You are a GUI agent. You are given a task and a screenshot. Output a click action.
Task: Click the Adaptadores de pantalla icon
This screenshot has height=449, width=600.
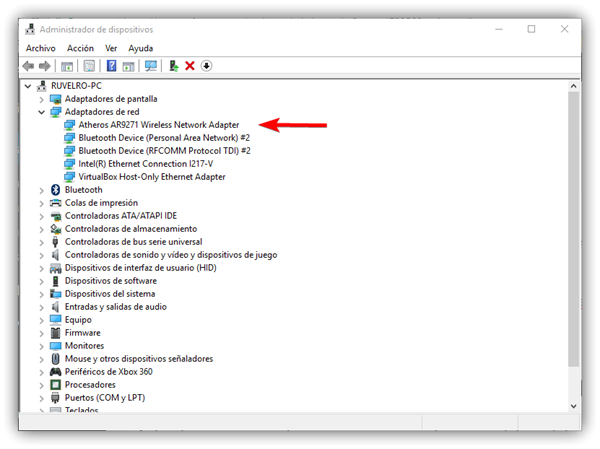pos(55,99)
